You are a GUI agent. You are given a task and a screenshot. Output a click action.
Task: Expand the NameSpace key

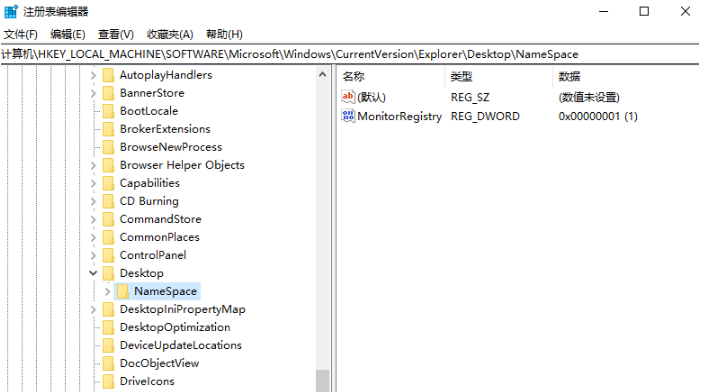[107, 291]
